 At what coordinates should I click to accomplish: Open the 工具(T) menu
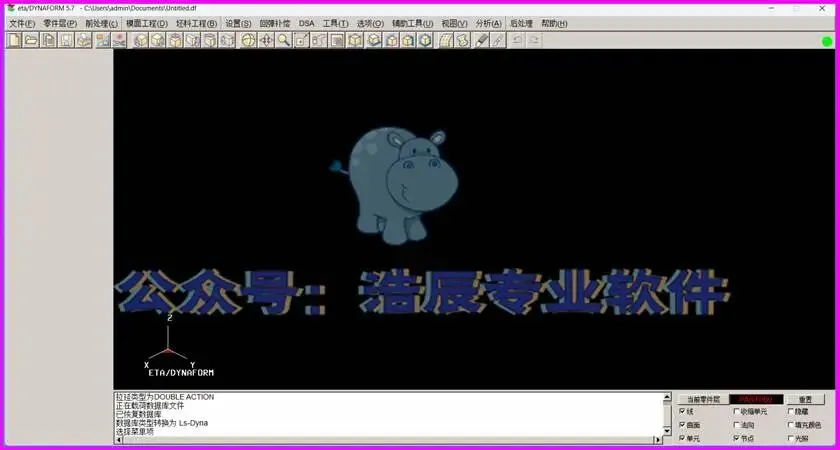click(x=335, y=24)
